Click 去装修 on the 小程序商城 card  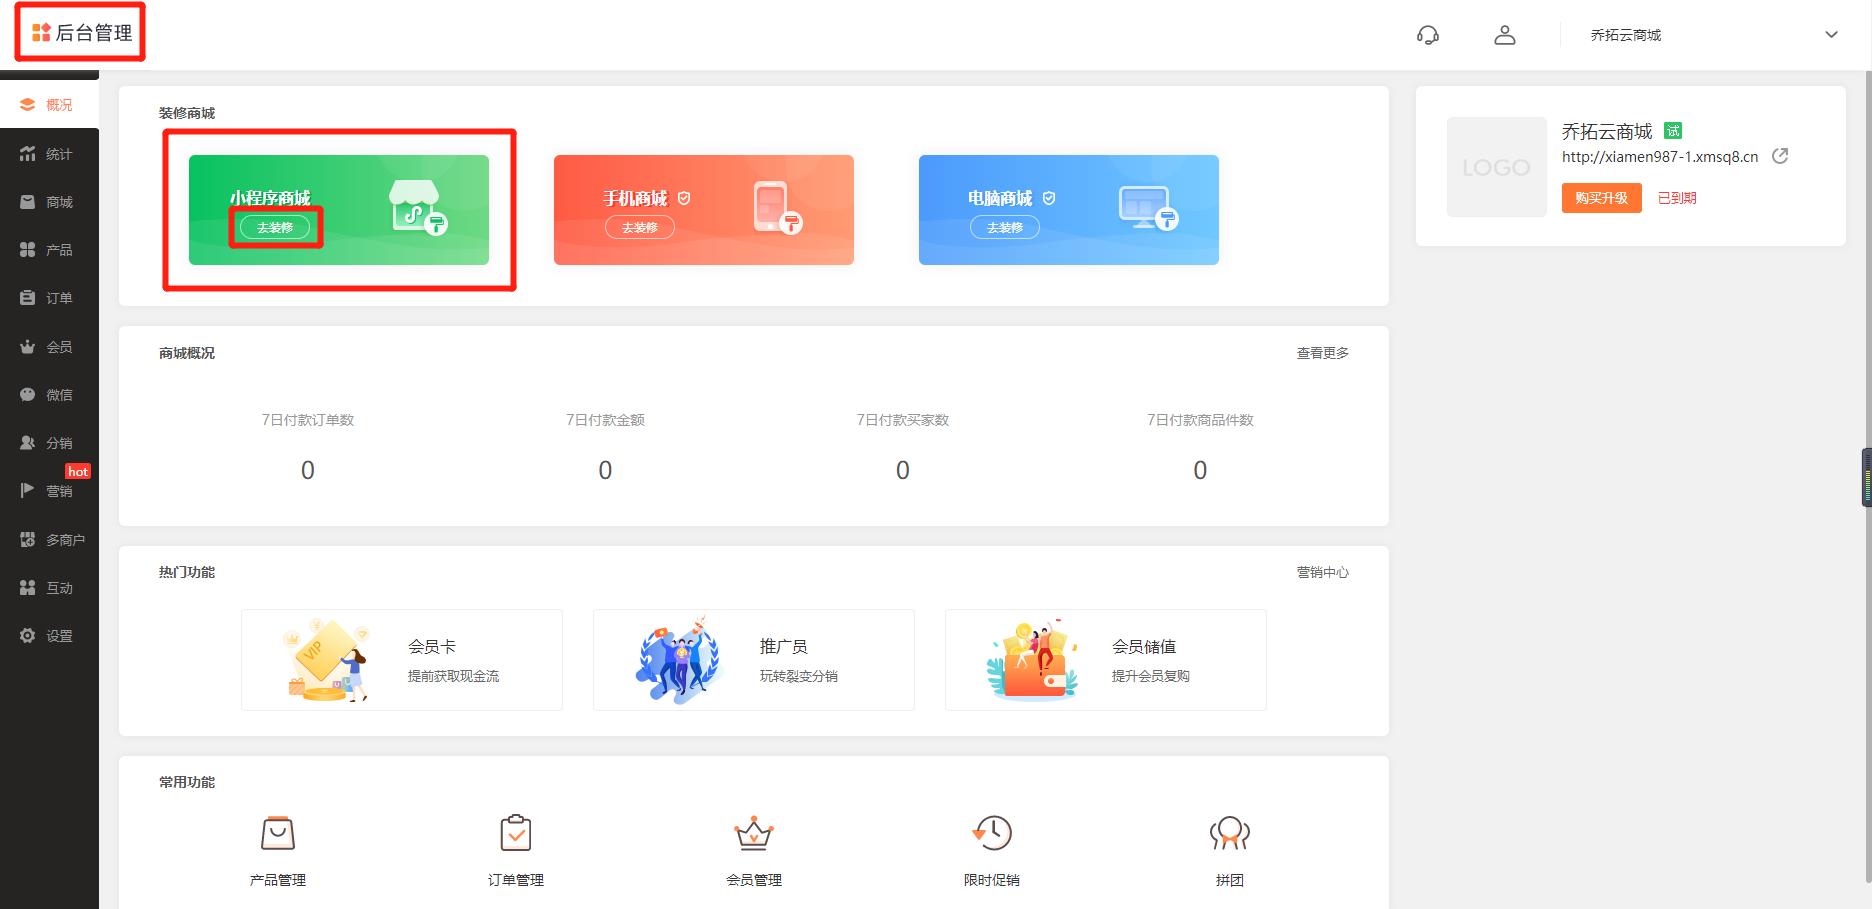tap(276, 228)
